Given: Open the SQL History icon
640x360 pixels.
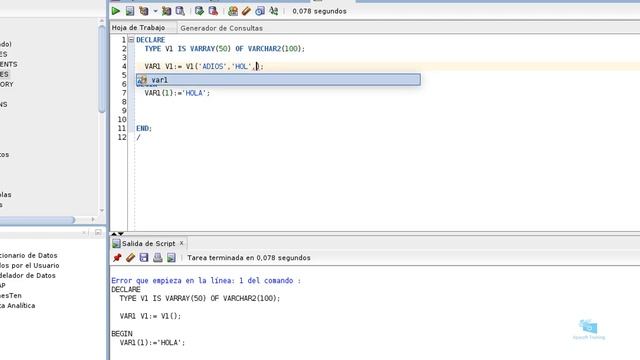Looking at the screenshot, I should [260, 11].
